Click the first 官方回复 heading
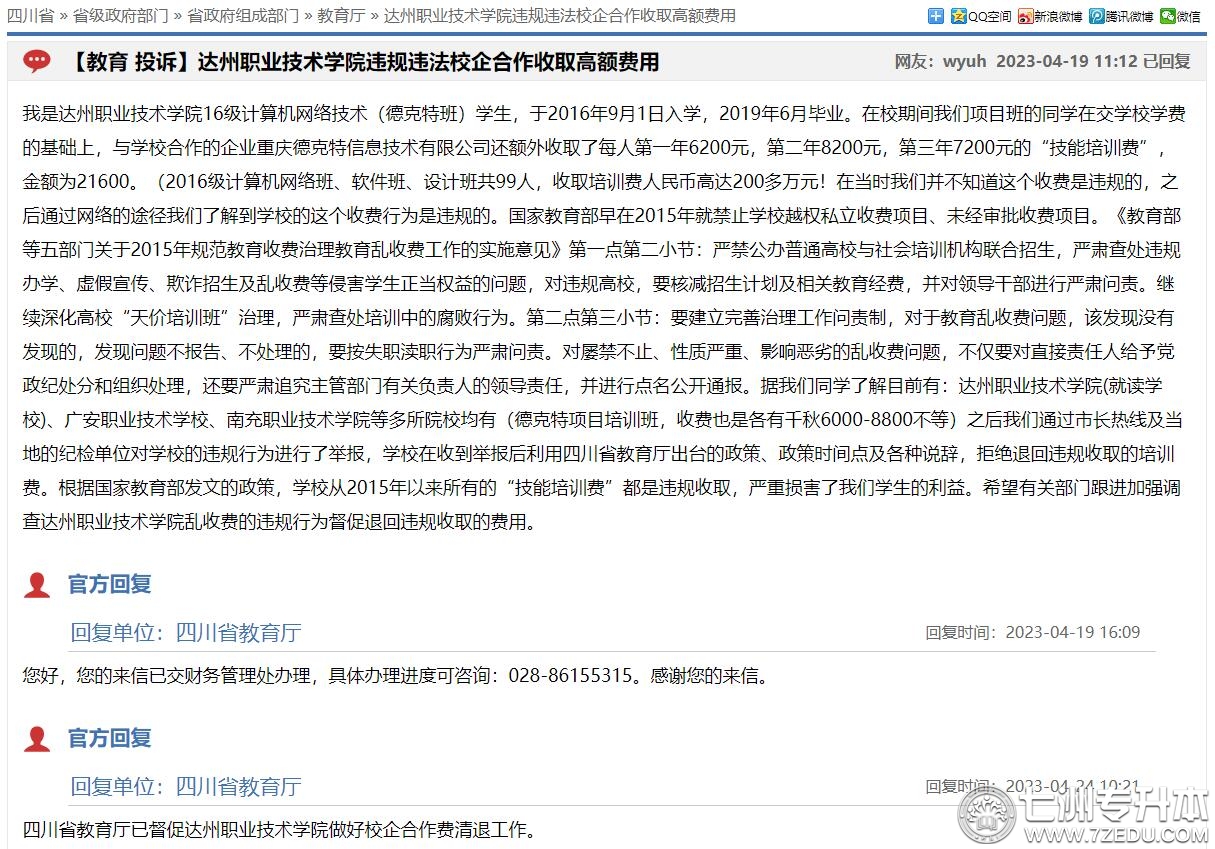Screen dimensions: 1215x849 (109, 585)
